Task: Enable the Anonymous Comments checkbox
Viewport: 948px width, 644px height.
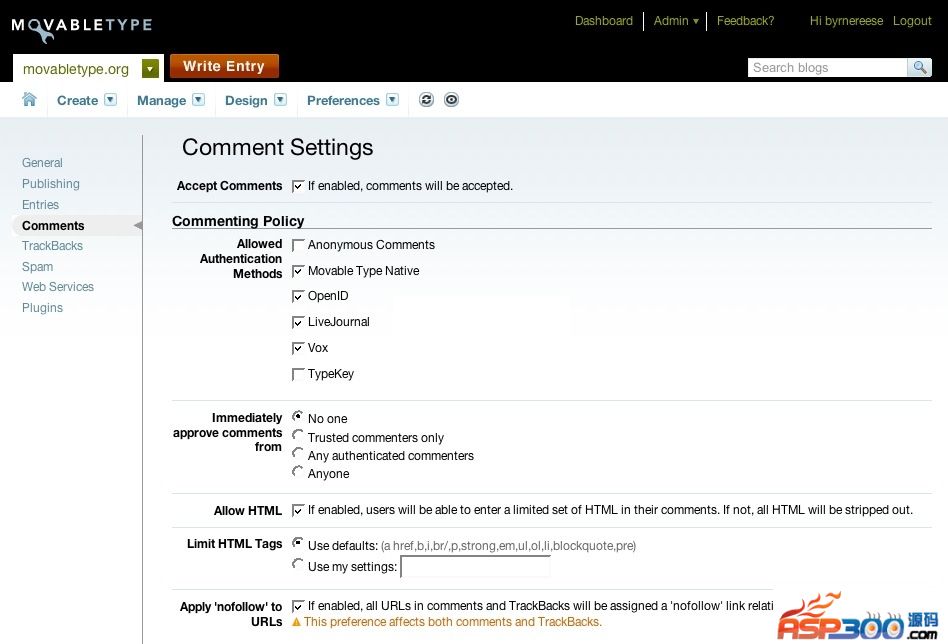Action: [x=298, y=245]
